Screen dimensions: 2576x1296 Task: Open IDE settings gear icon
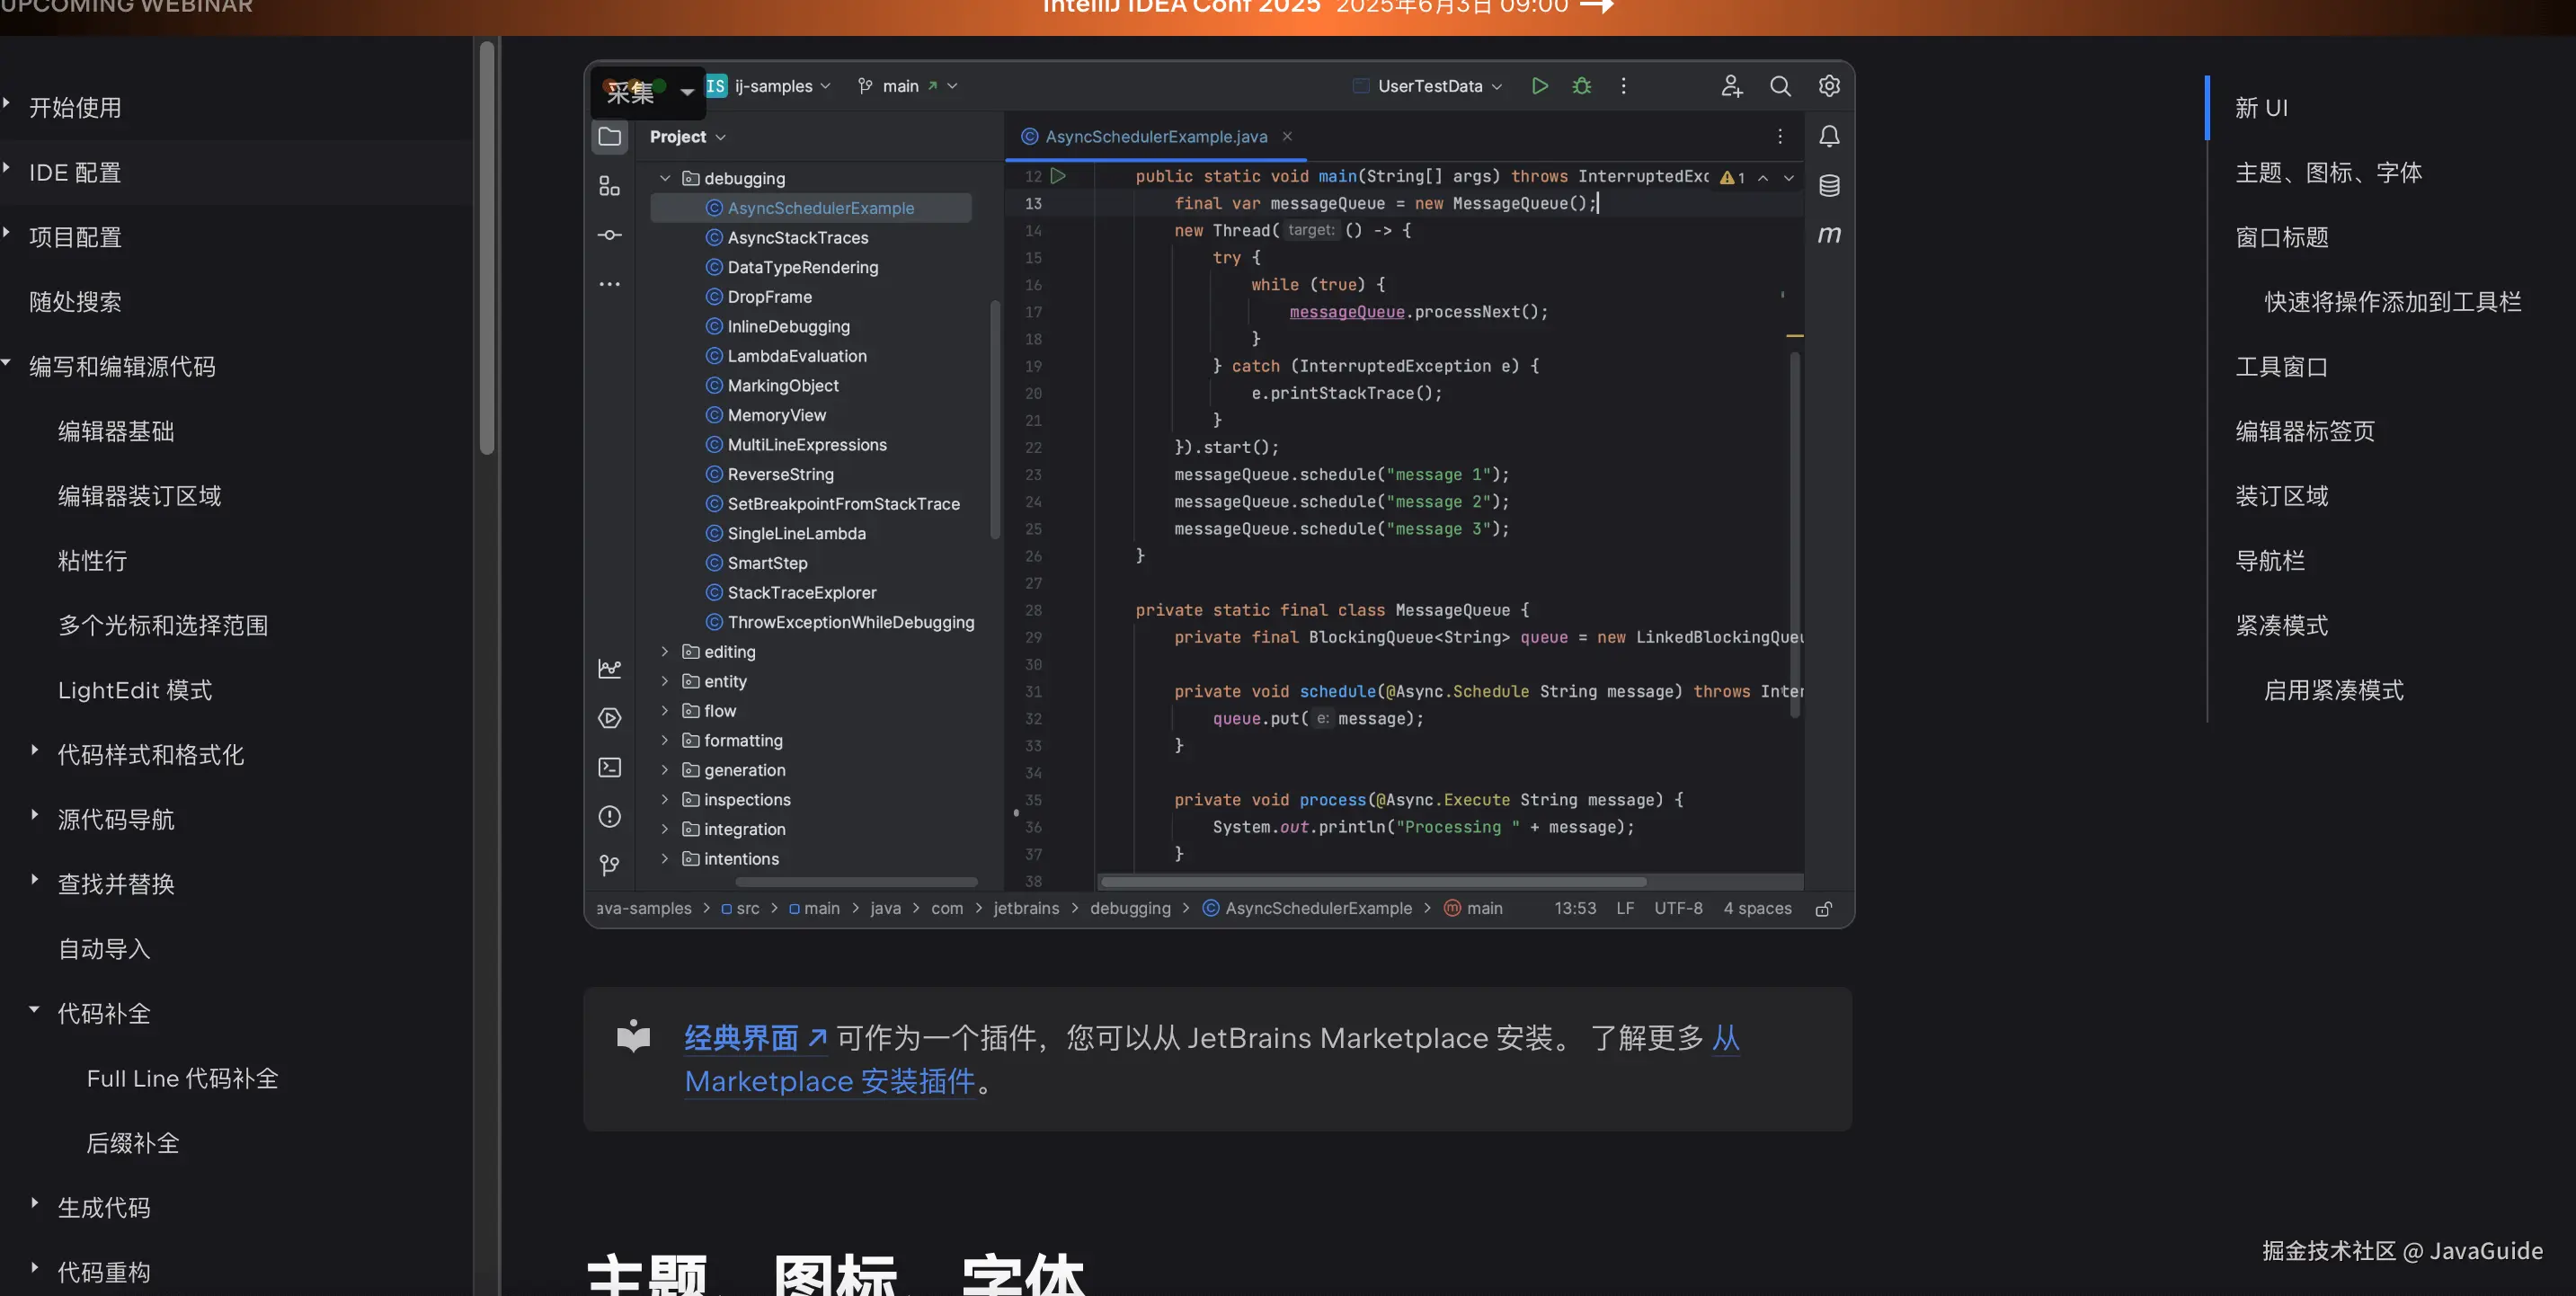click(1829, 86)
